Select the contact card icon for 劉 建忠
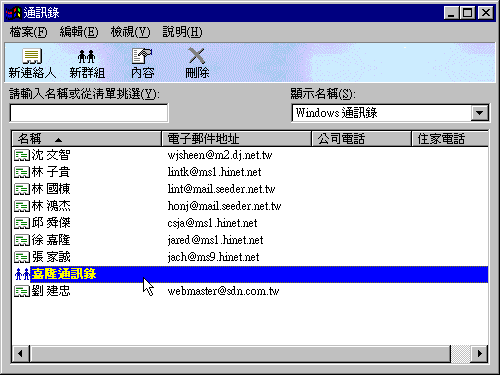The image size is (500, 375). [x=22, y=291]
